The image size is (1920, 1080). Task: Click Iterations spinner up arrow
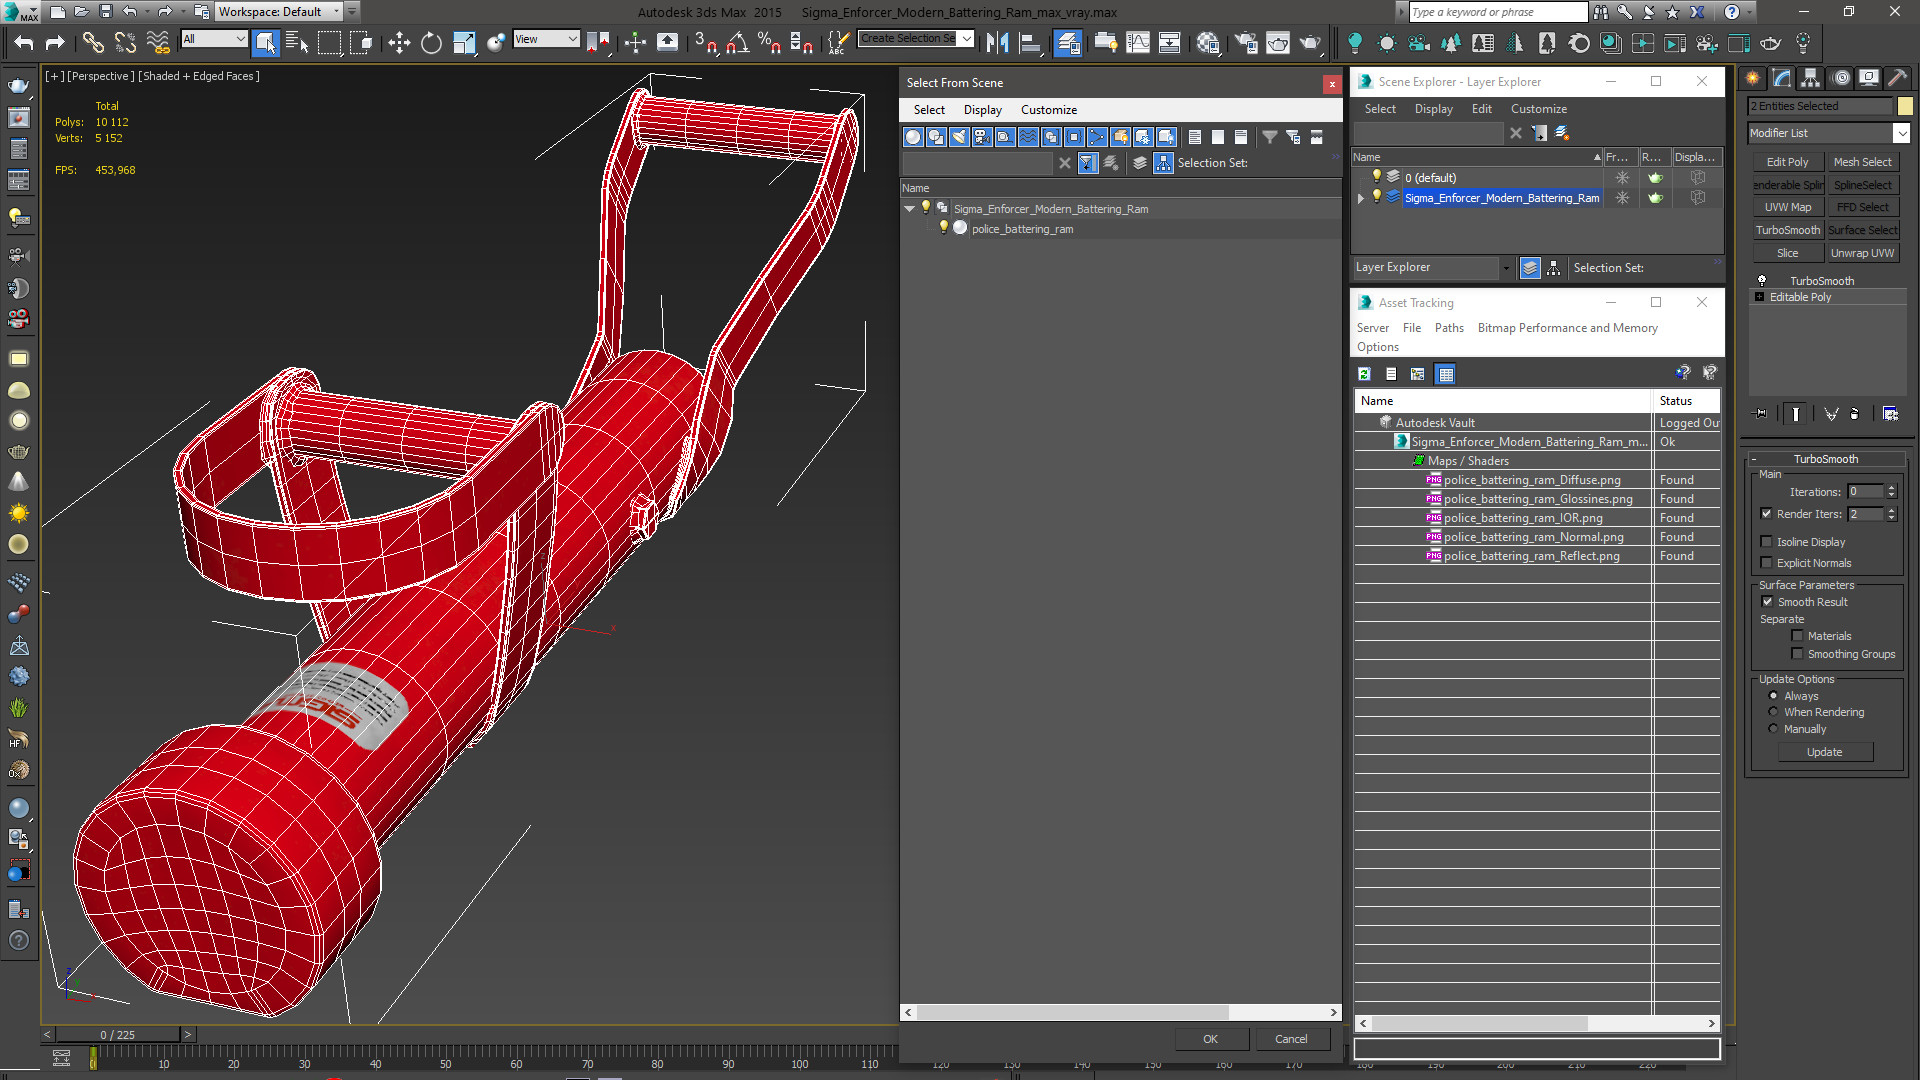pyautogui.click(x=1891, y=488)
